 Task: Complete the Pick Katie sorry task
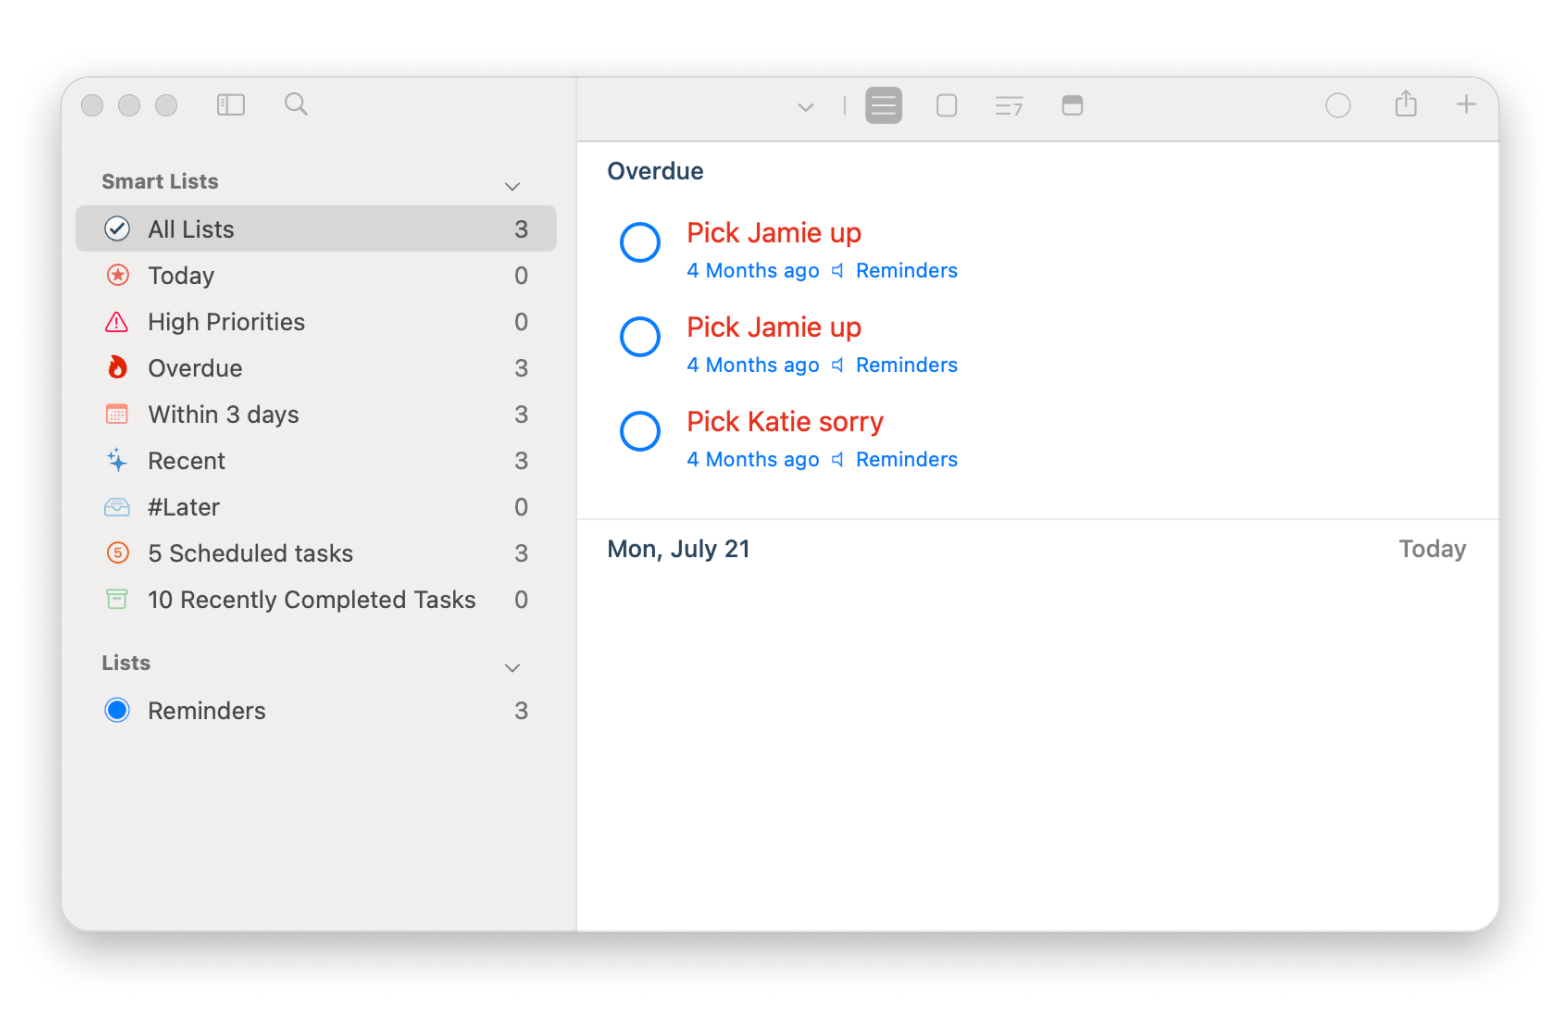click(x=640, y=431)
